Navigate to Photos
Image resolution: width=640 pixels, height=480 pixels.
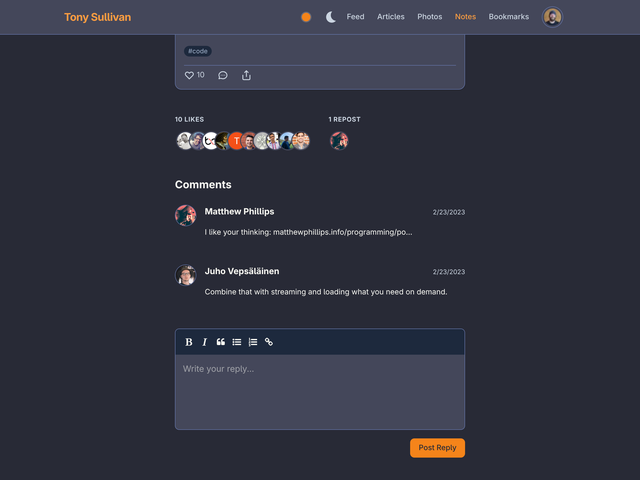pos(430,17)
